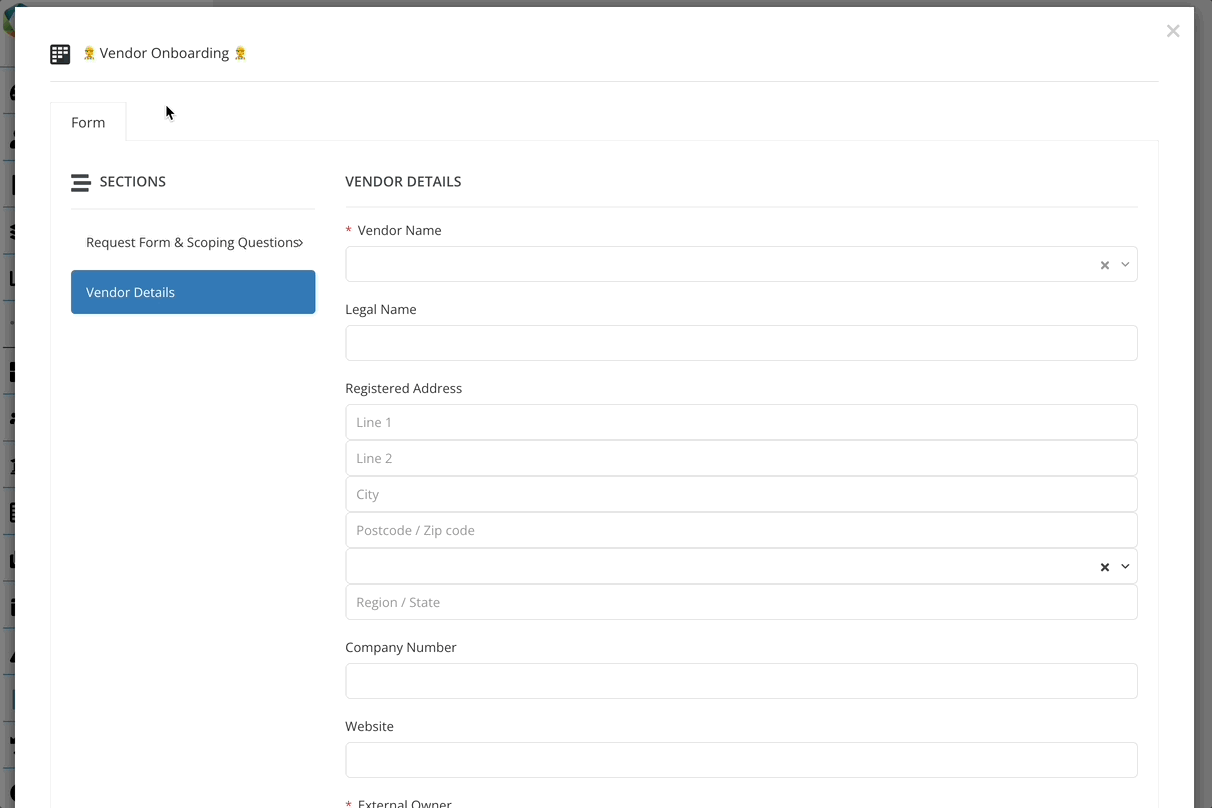The image size is (1212, 808).
Task: Click the City field
Action: [741, 493]
